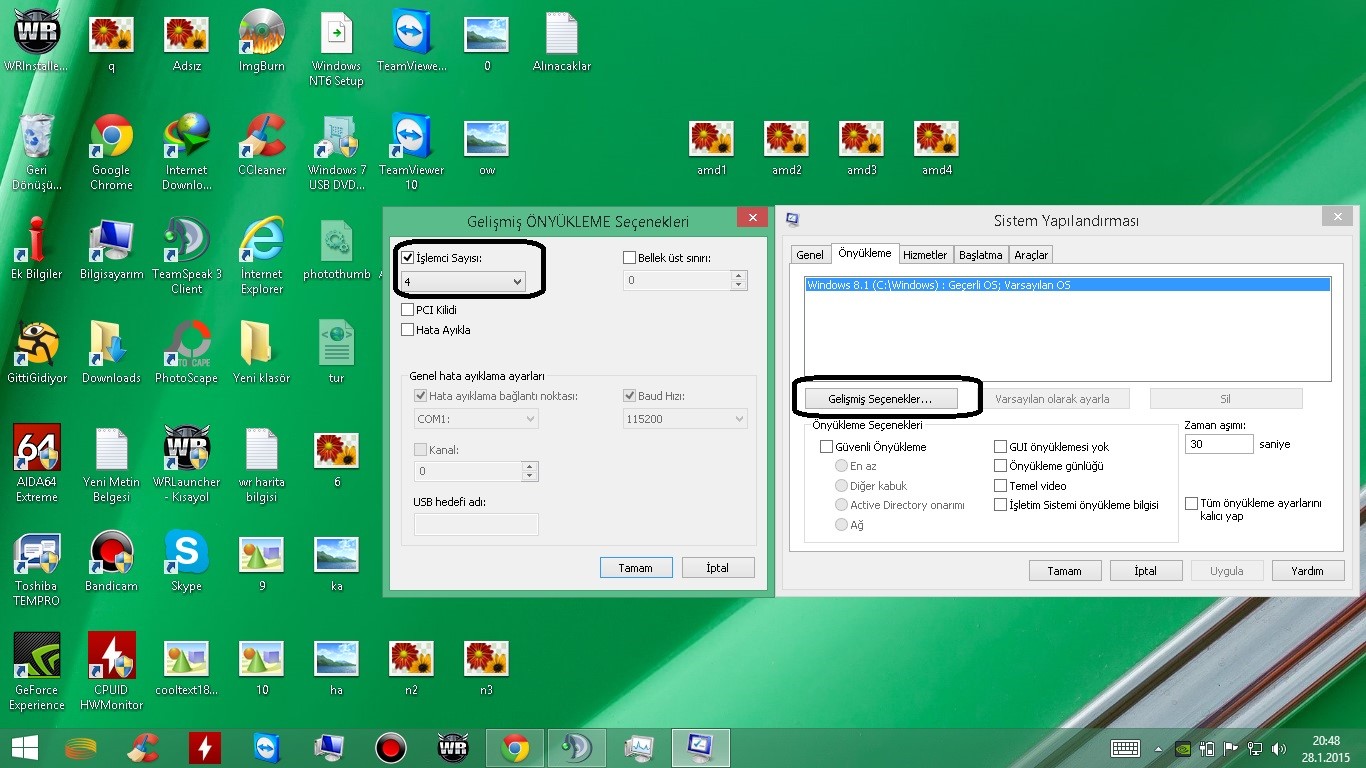
Task: Toggle the İşlemci Sayısı checkbox
Action: [408, 258]
